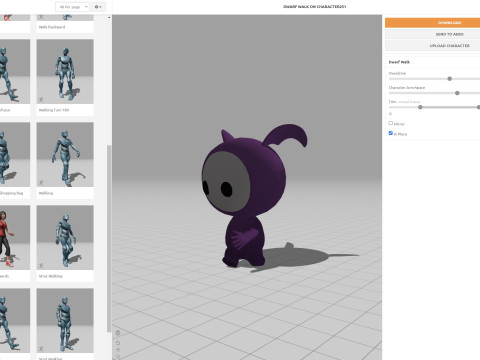
Task: Select the animation with the red-shirt woman
Action: [x=15, y=237]
